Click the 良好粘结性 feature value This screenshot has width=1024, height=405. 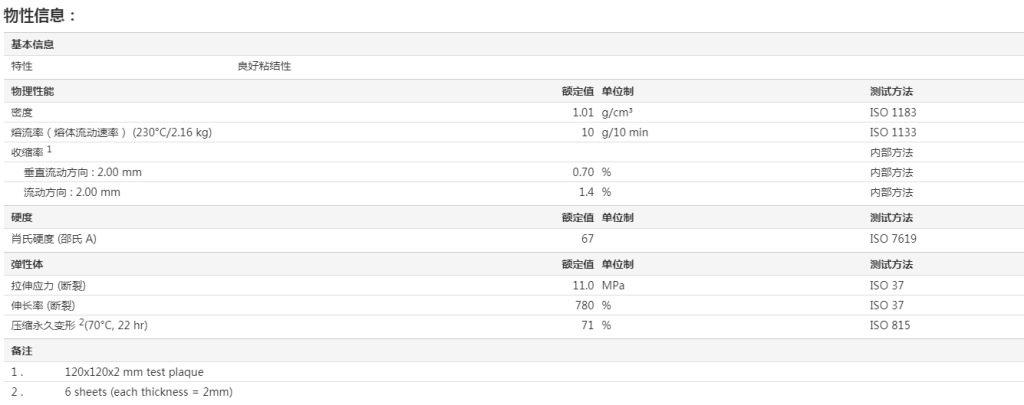[264, 66]
